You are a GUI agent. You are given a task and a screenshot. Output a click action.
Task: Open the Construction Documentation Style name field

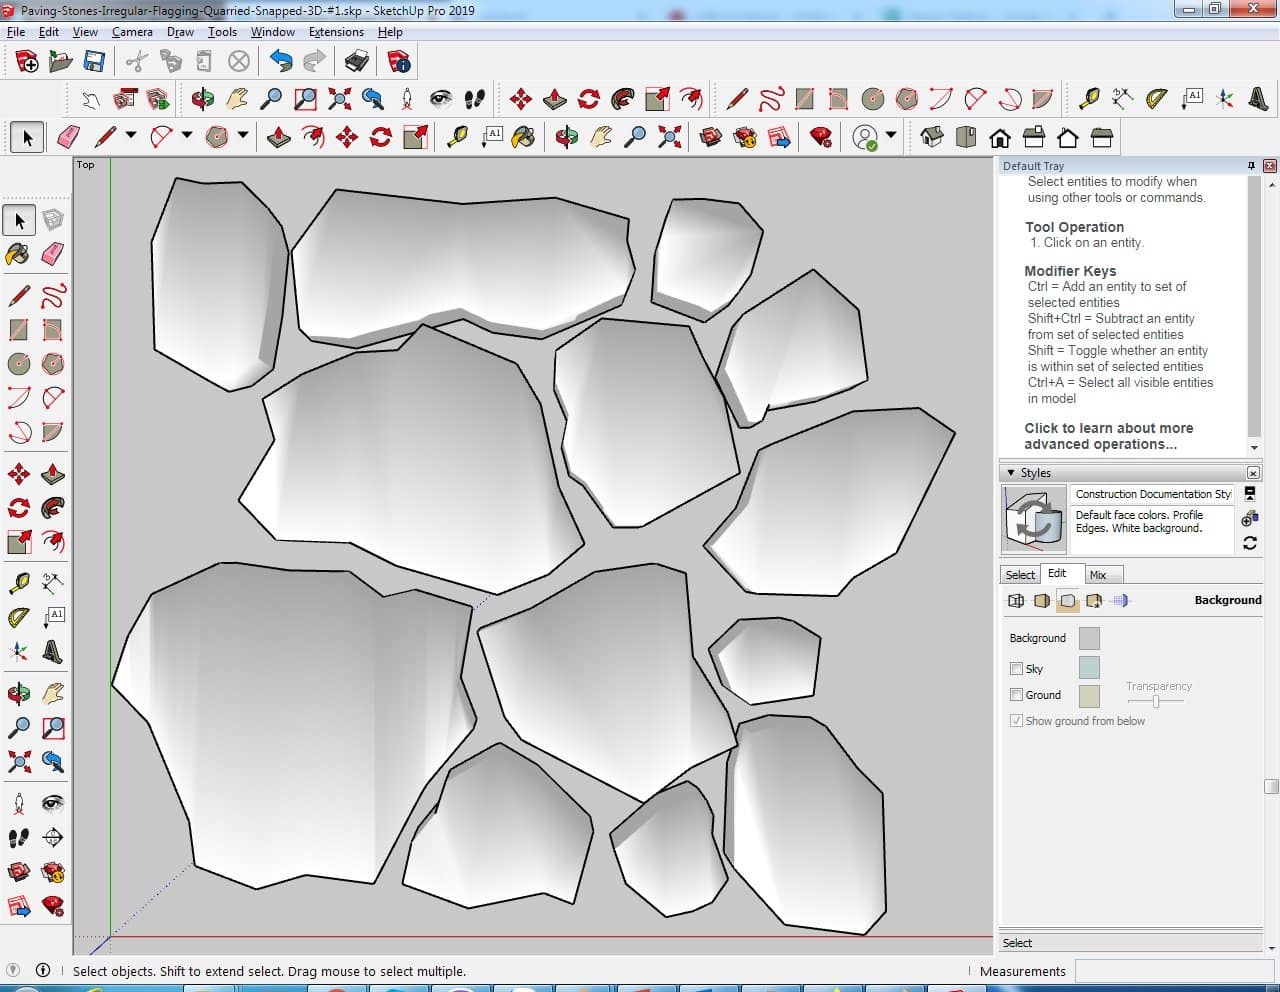coord(1152,494)
